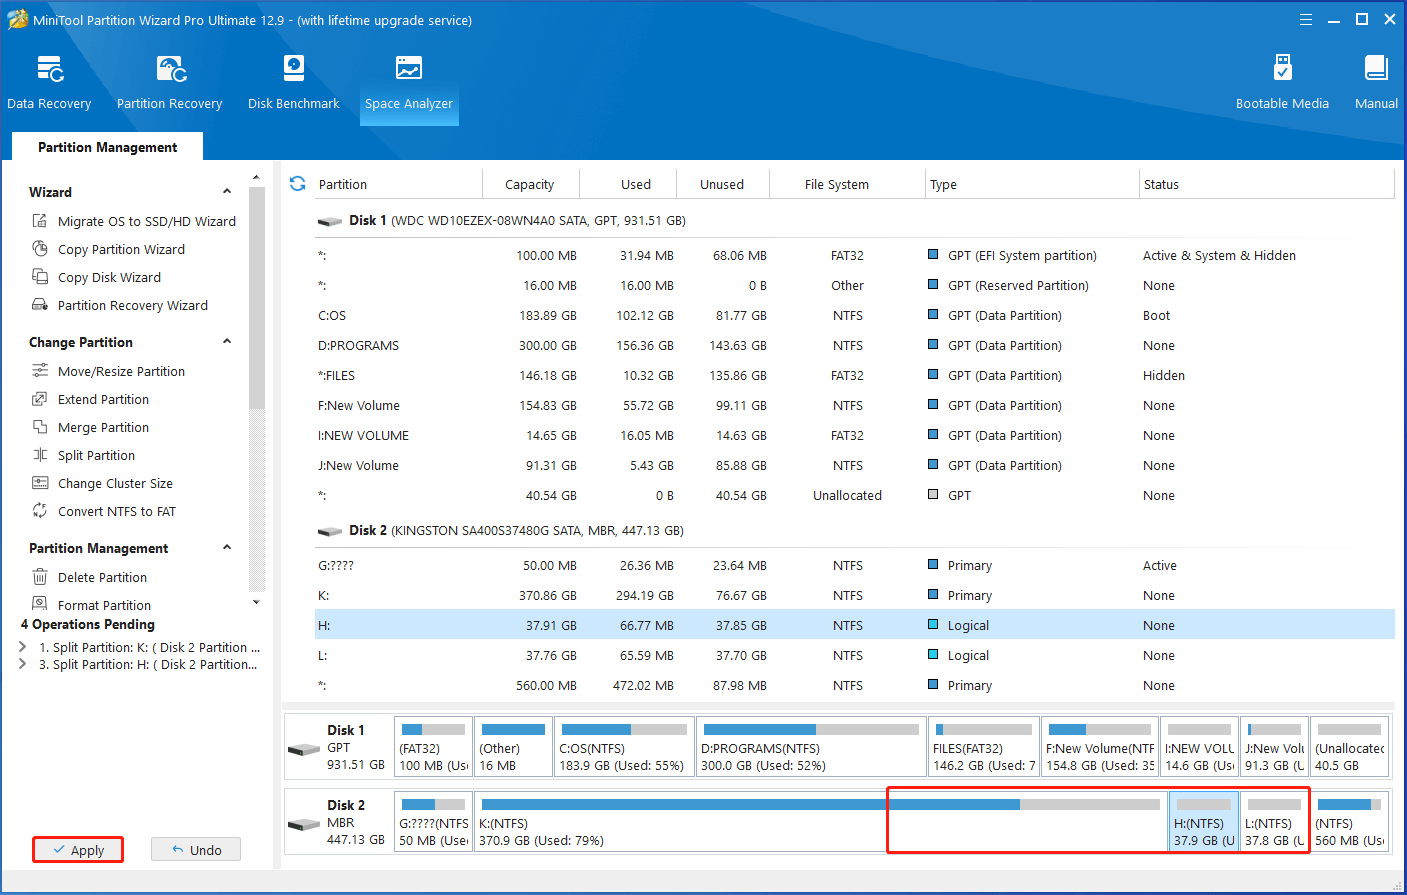1407x895 pixels.
Task: Select the FILES(FAT32) block in the disk map
Action: tap(984, 747)
